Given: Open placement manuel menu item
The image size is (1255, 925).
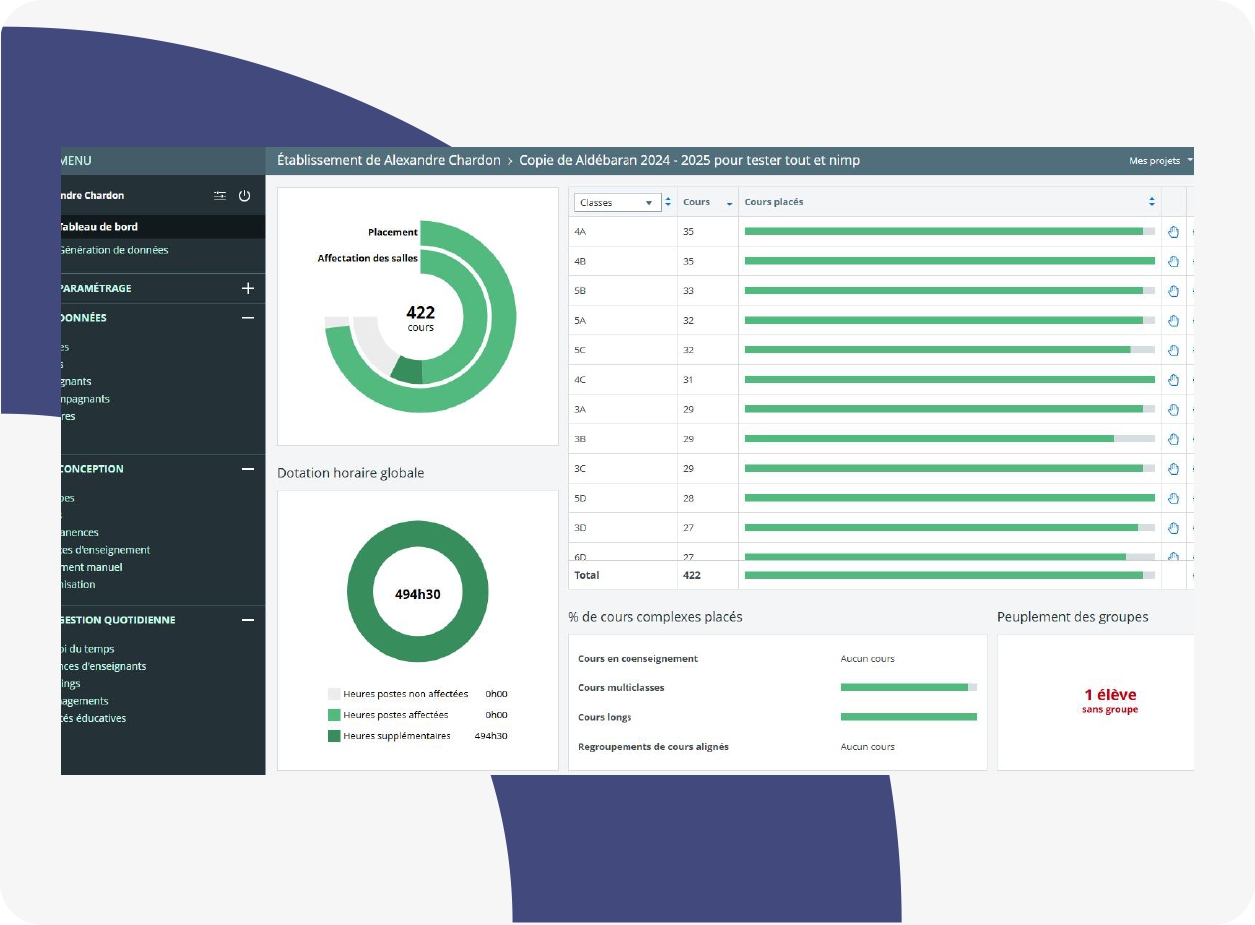Looking at the screenshot, I should (x=92, y=567).
